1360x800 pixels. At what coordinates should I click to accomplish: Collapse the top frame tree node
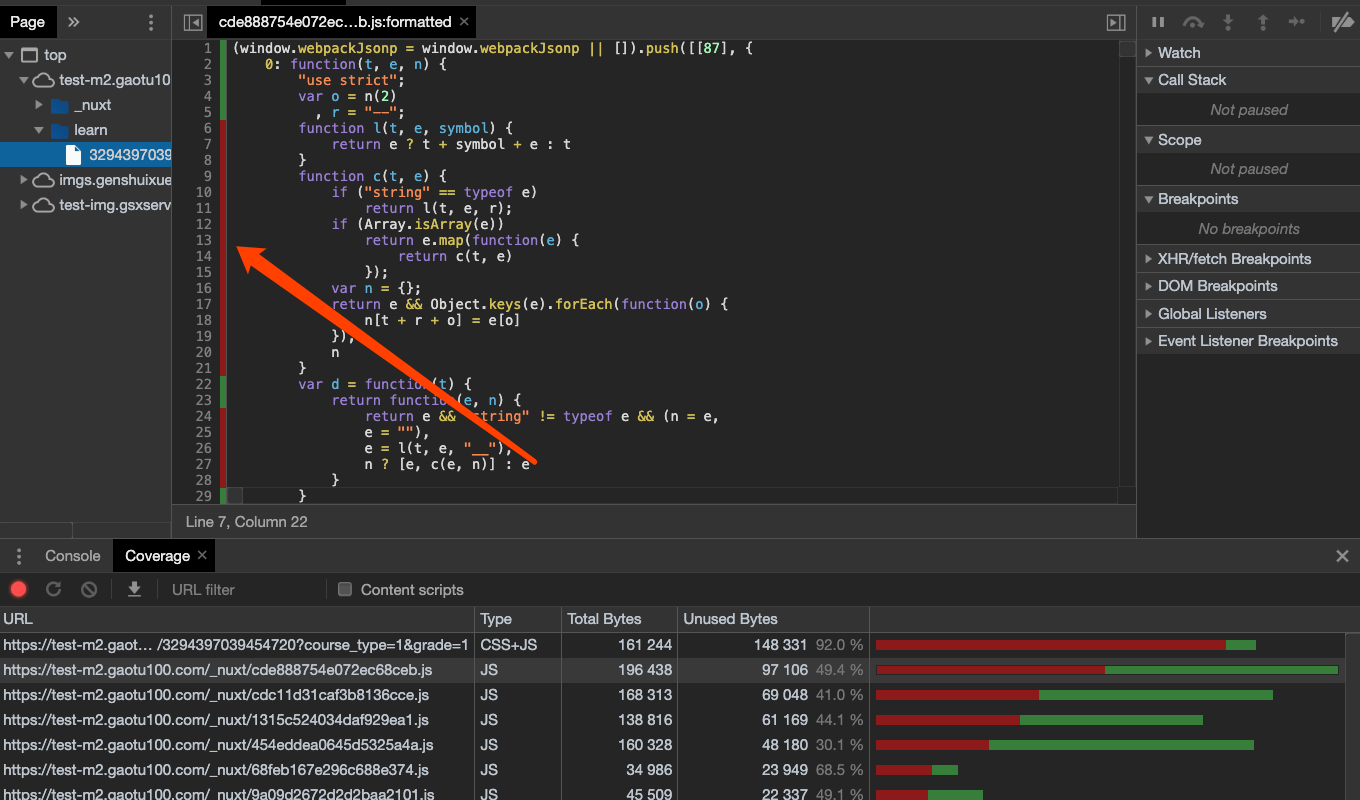(10, 55)
